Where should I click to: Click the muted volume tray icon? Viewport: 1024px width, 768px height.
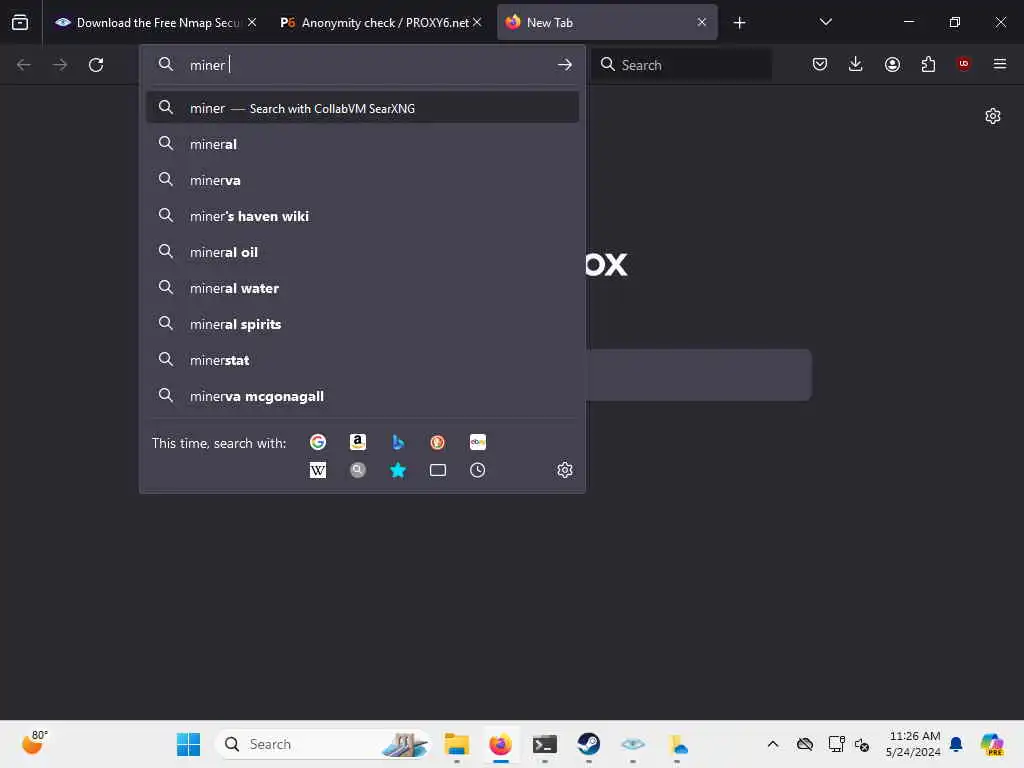pos(862,744)
